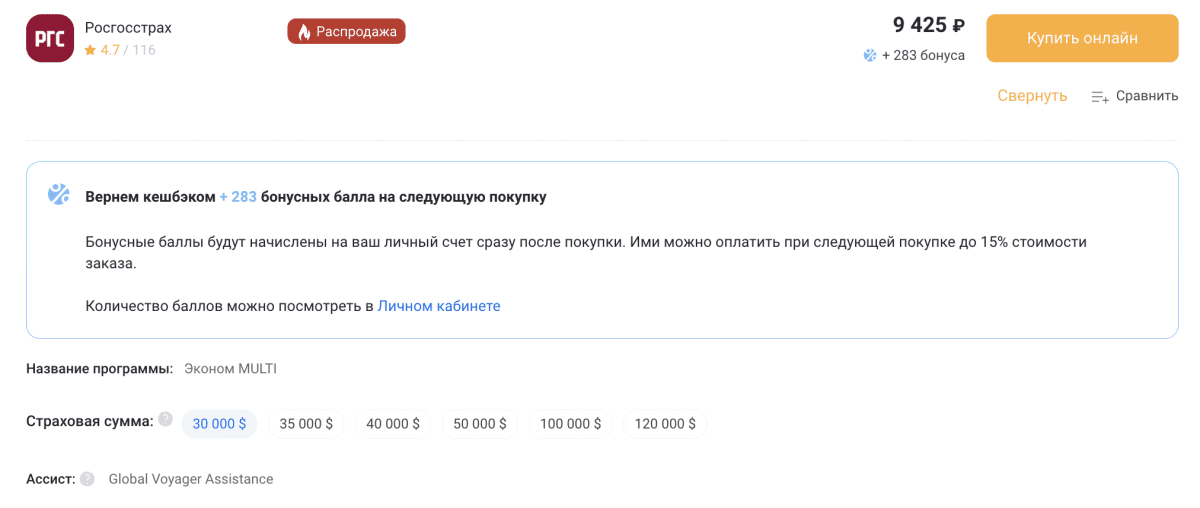Click the Росгосстрах РГС logo
The height and width of the screenshot is (508, 1200).
[50, 39]
